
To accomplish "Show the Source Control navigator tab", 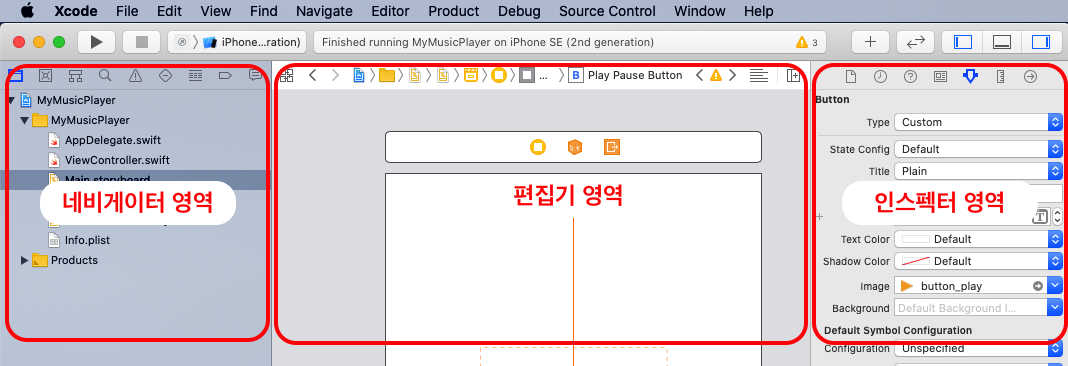I will pyautogui.click(x=45, y=76).
